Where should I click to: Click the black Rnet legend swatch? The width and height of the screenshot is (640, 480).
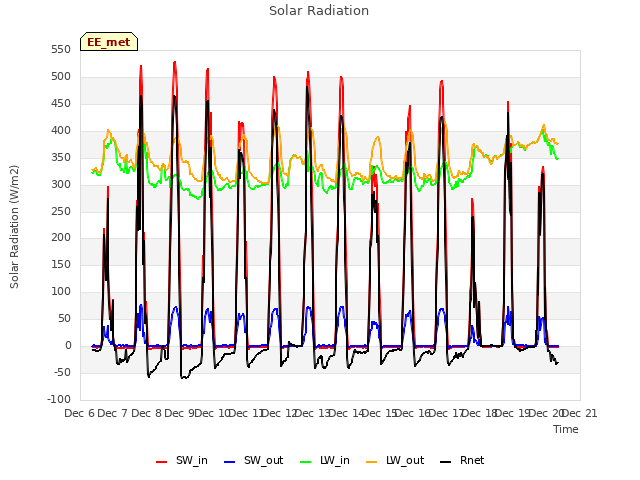click(x=446, y=462)
